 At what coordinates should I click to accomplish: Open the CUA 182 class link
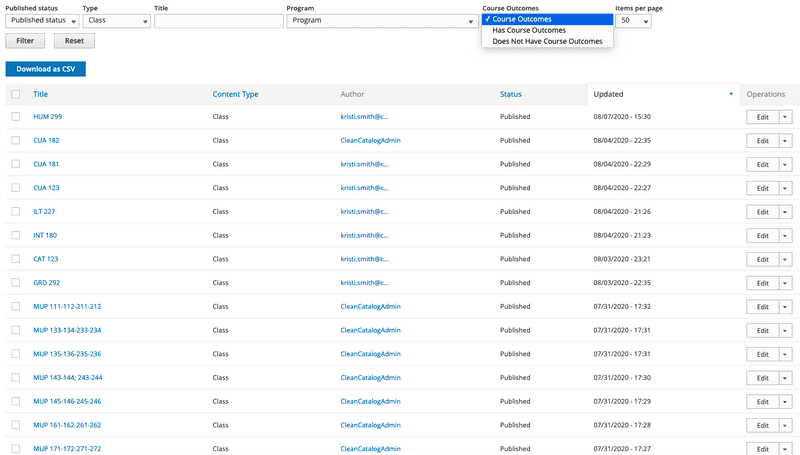pyautogui.click(x=46, y=140)
